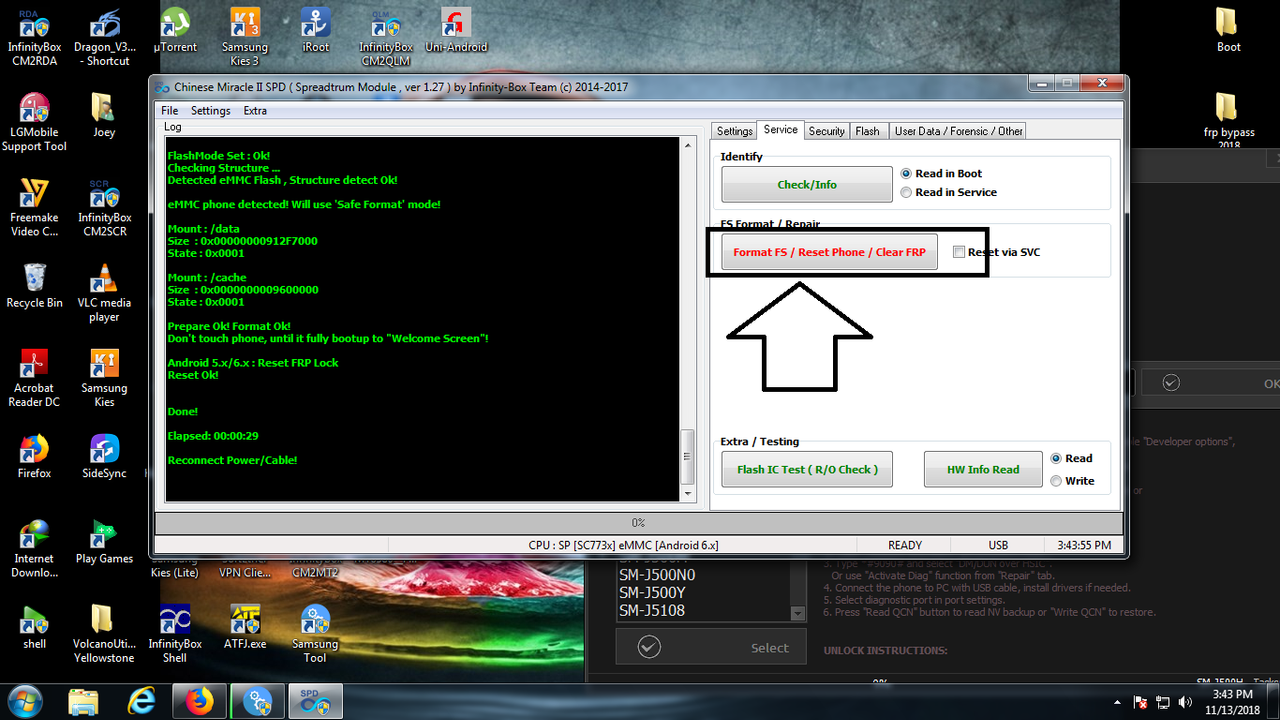Switch to the Flash tab
1280x720 pixels.
point(868,131)
